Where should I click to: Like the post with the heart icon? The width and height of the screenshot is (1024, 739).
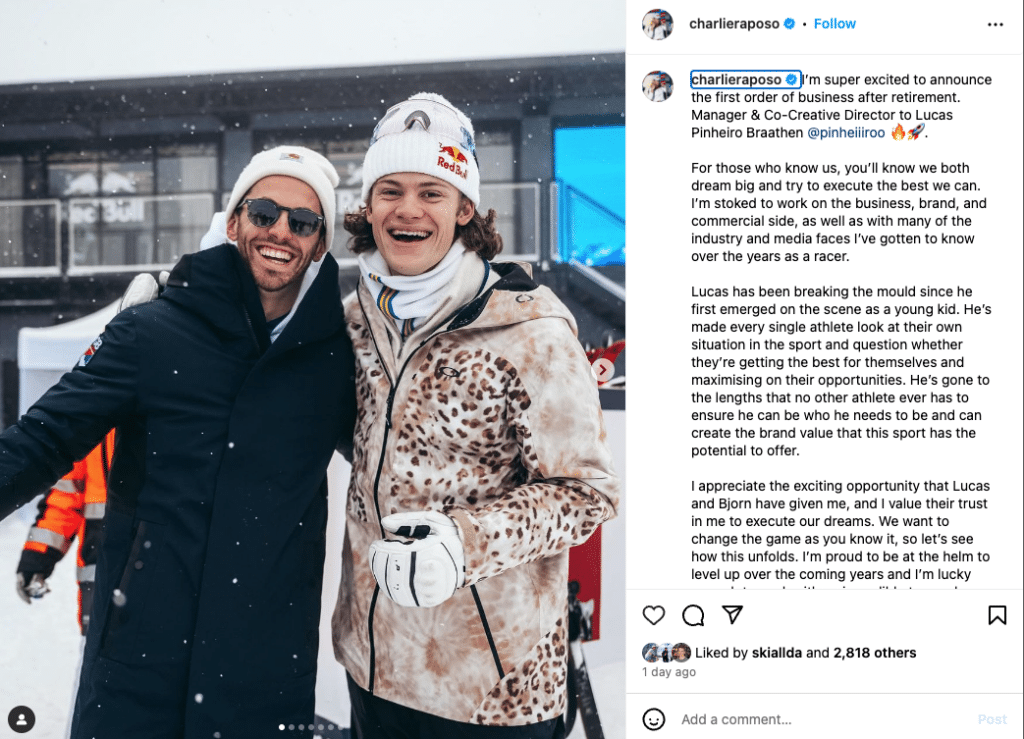tap(653, 615)
